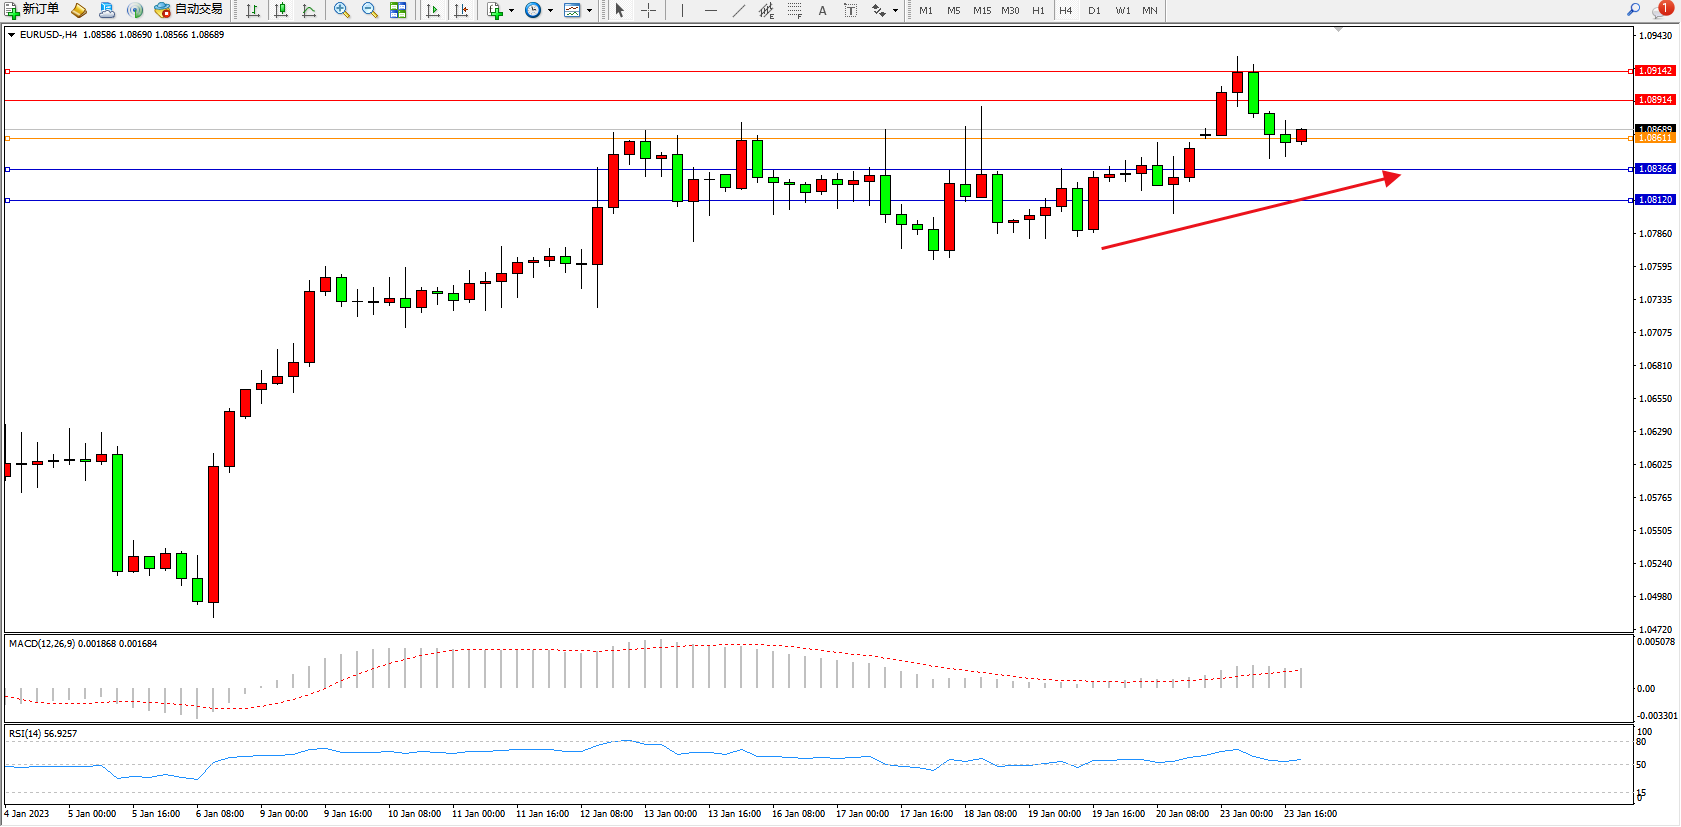Toggle AutoTrading (自动交易) button
The width and height of the screenshot is (1681, 827).
188,10
